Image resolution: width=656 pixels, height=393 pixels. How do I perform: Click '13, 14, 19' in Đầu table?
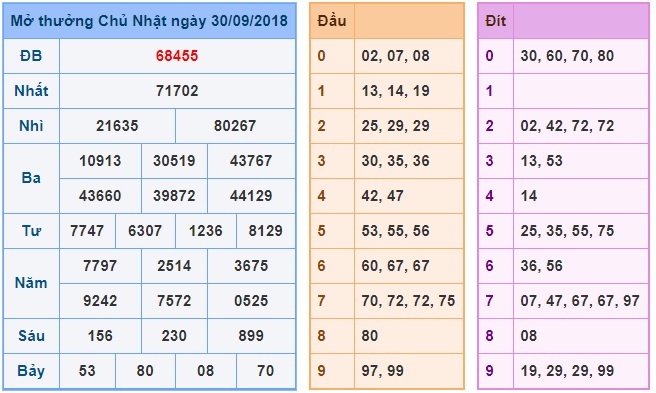(395, 91)
